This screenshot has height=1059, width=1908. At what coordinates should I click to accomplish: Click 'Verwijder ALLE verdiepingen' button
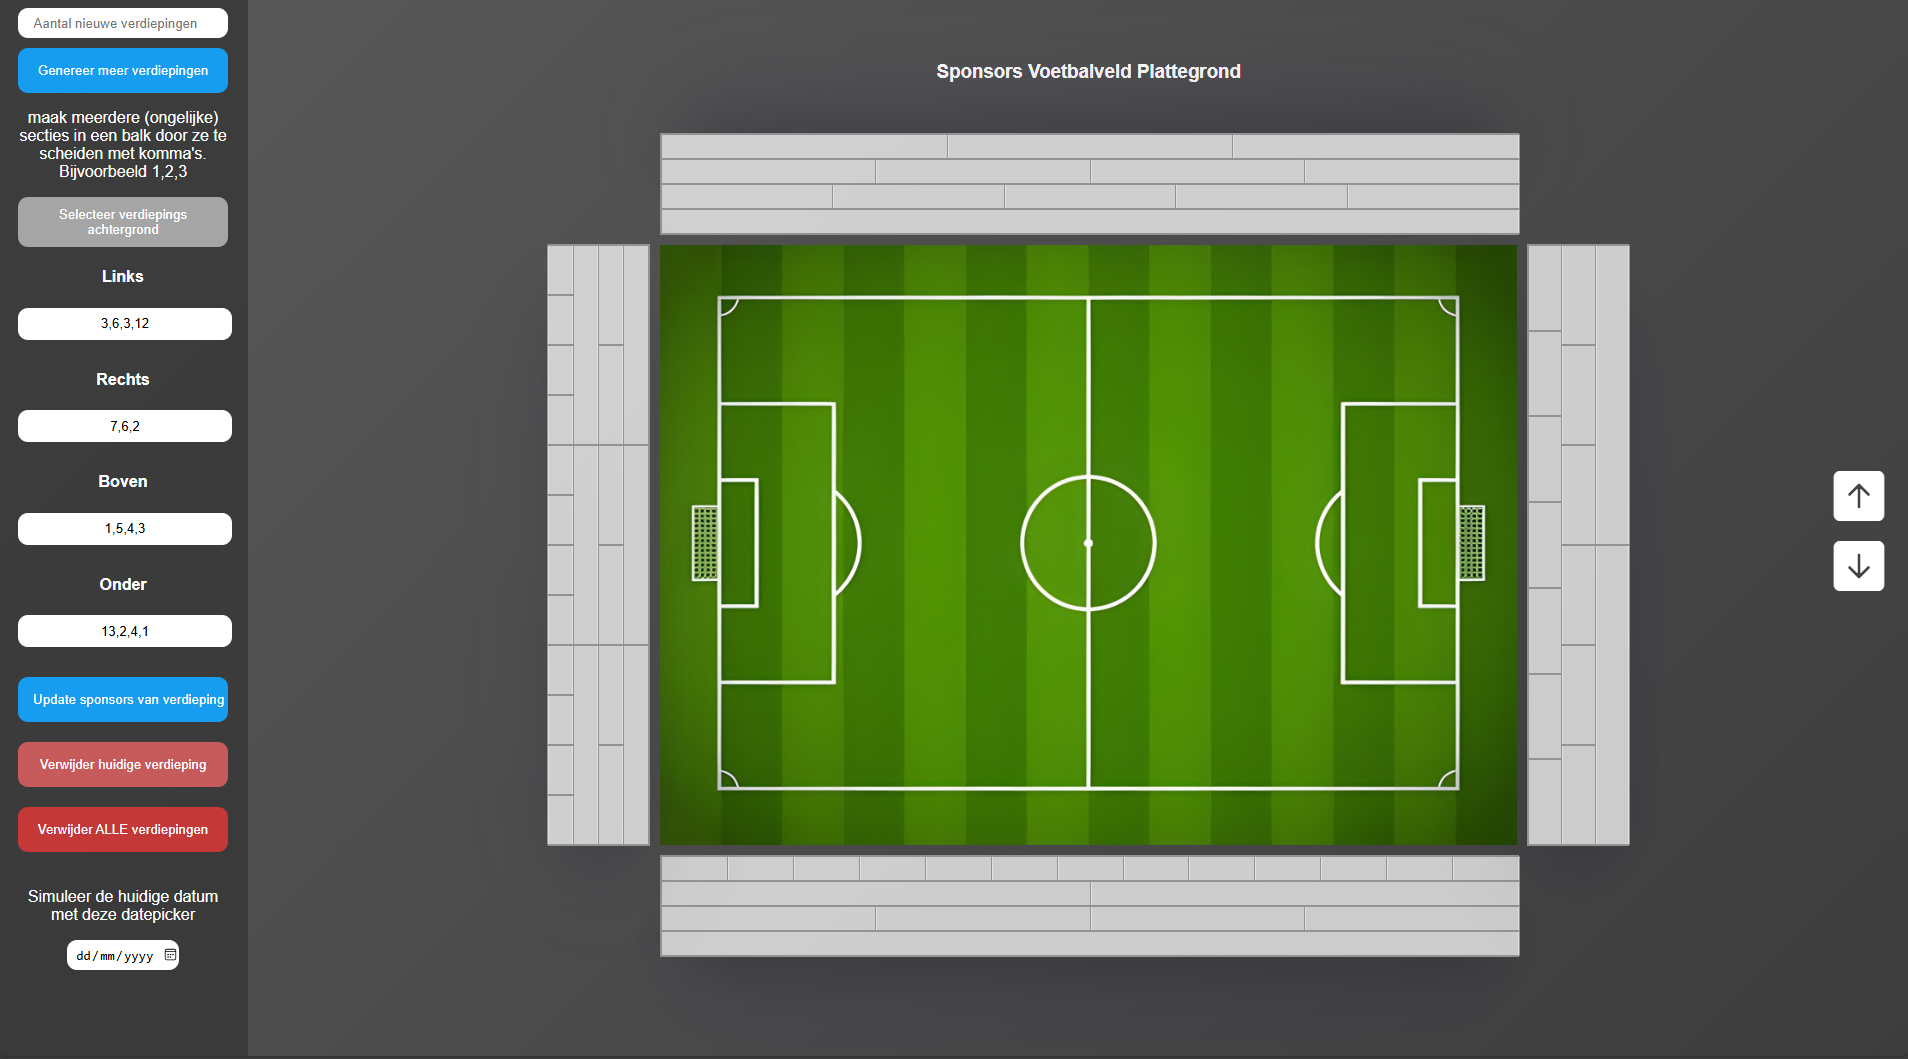(x=123, y=830)
